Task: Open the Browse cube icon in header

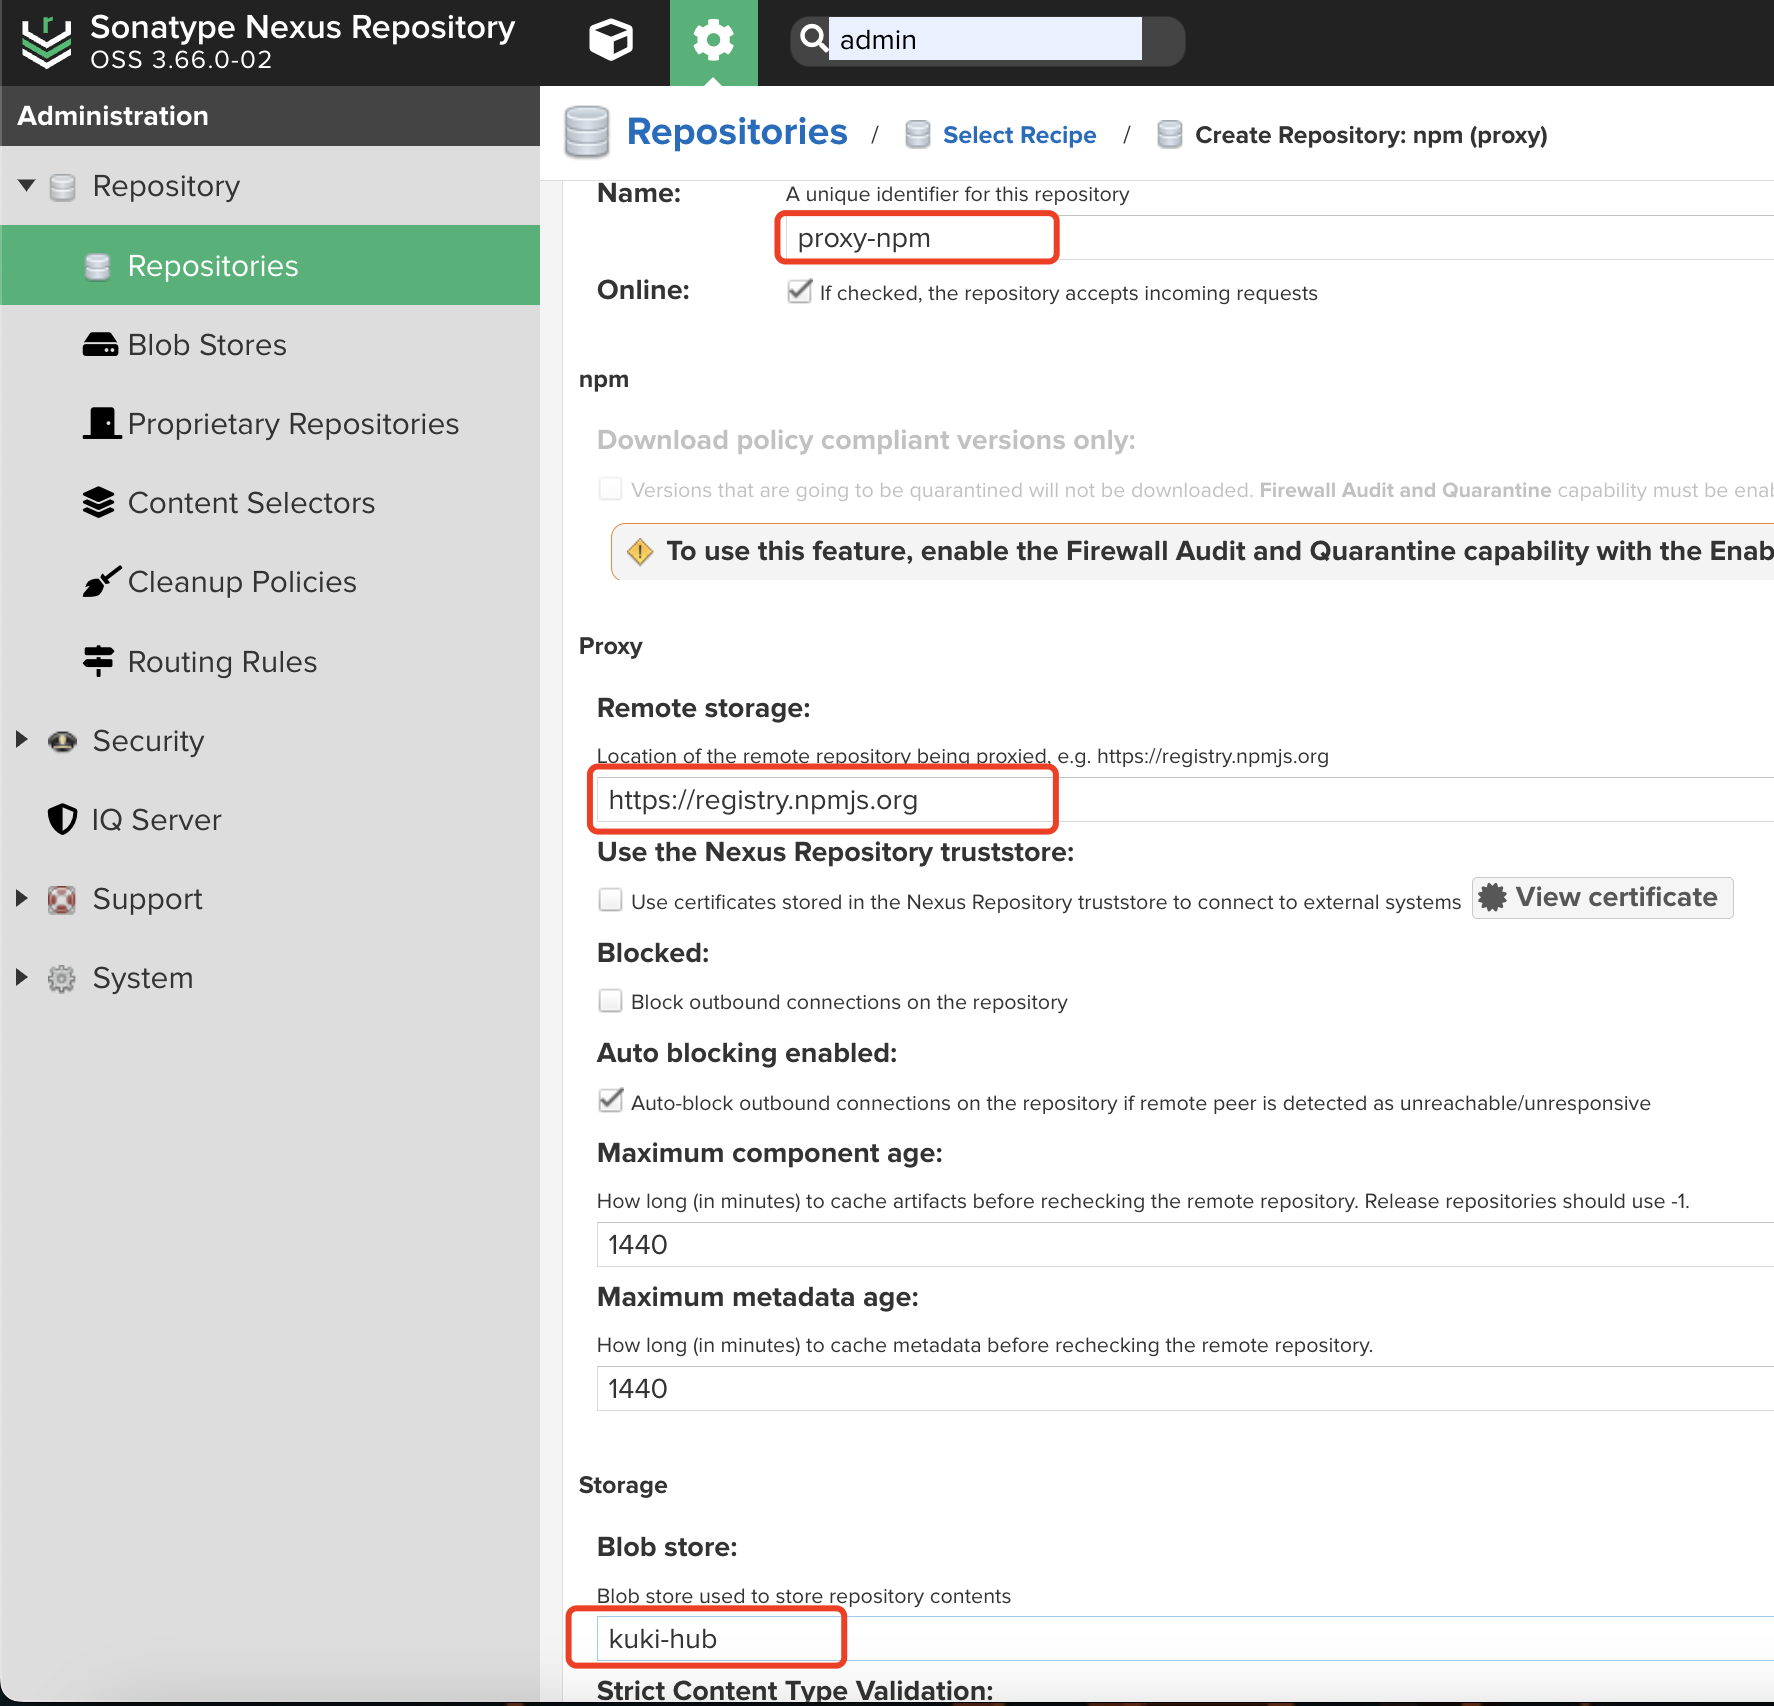Action: click(611, 41)
